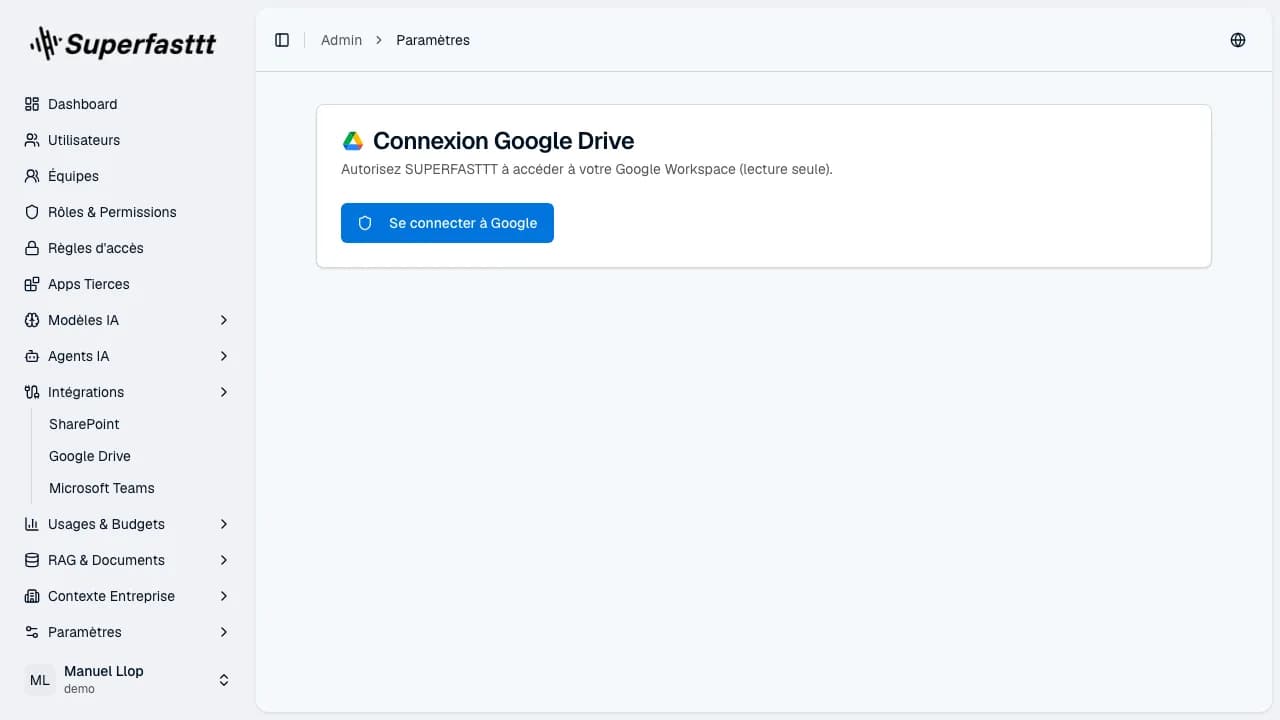
Task: Open the Dashboard menu item
Action: [x=128, y=104]
